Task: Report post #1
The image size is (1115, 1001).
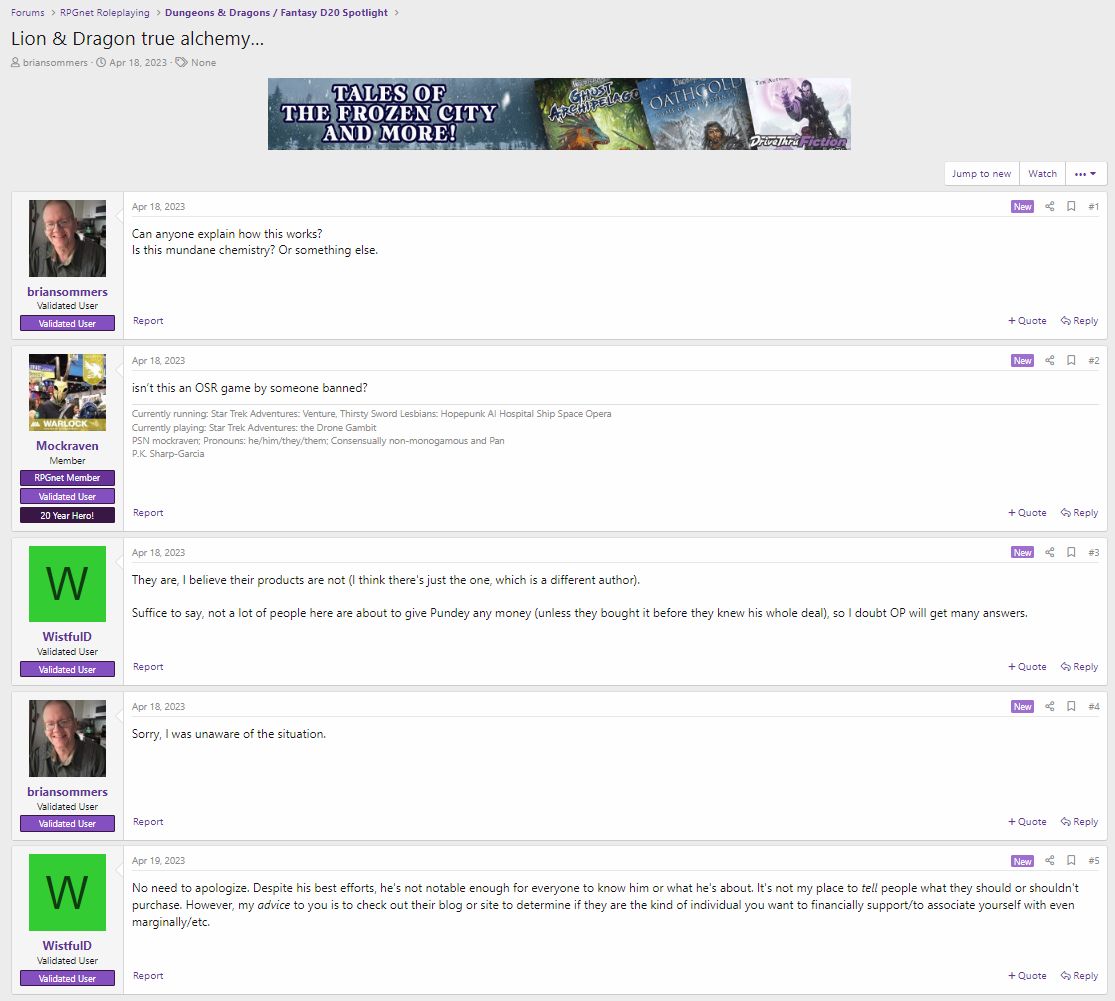Action: click(x=148, y=321)
